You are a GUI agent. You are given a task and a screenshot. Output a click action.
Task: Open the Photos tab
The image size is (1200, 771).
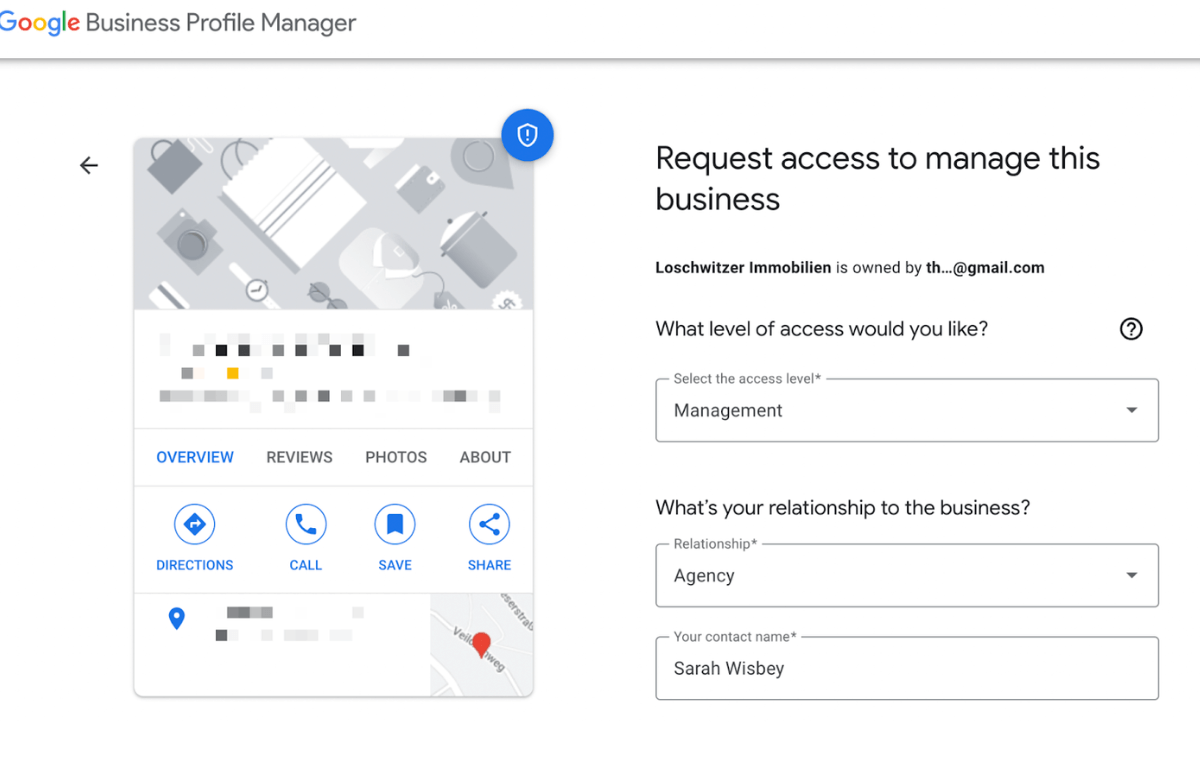395,457
